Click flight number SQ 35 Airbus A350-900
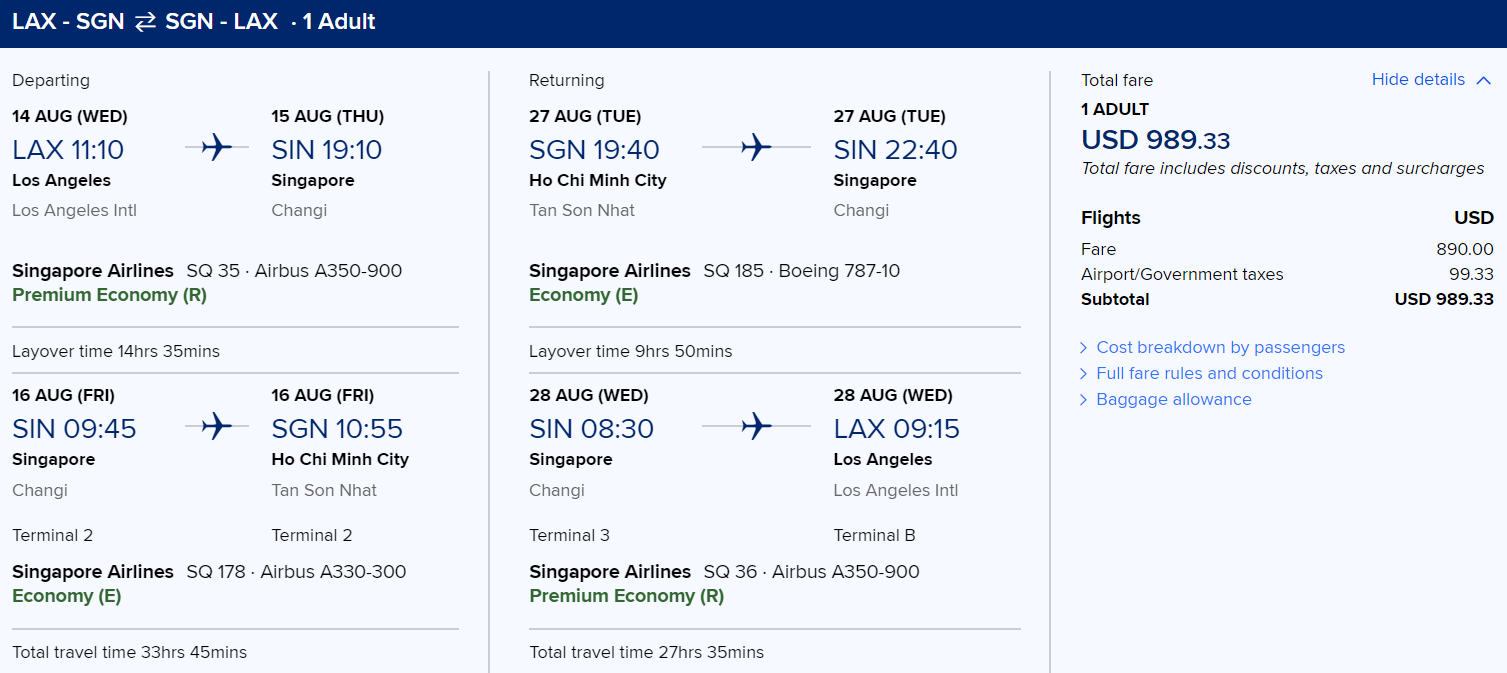The height and width of the screenshot is (673, 1507). (x=294, y=271)
